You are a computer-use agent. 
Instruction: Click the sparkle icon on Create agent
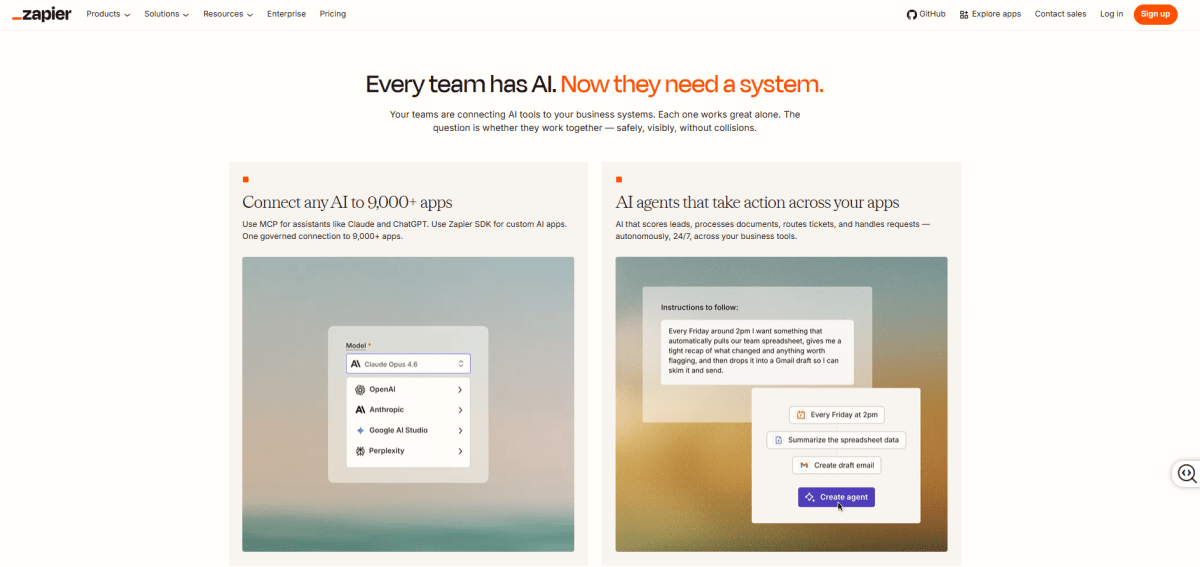click(810, 497)
